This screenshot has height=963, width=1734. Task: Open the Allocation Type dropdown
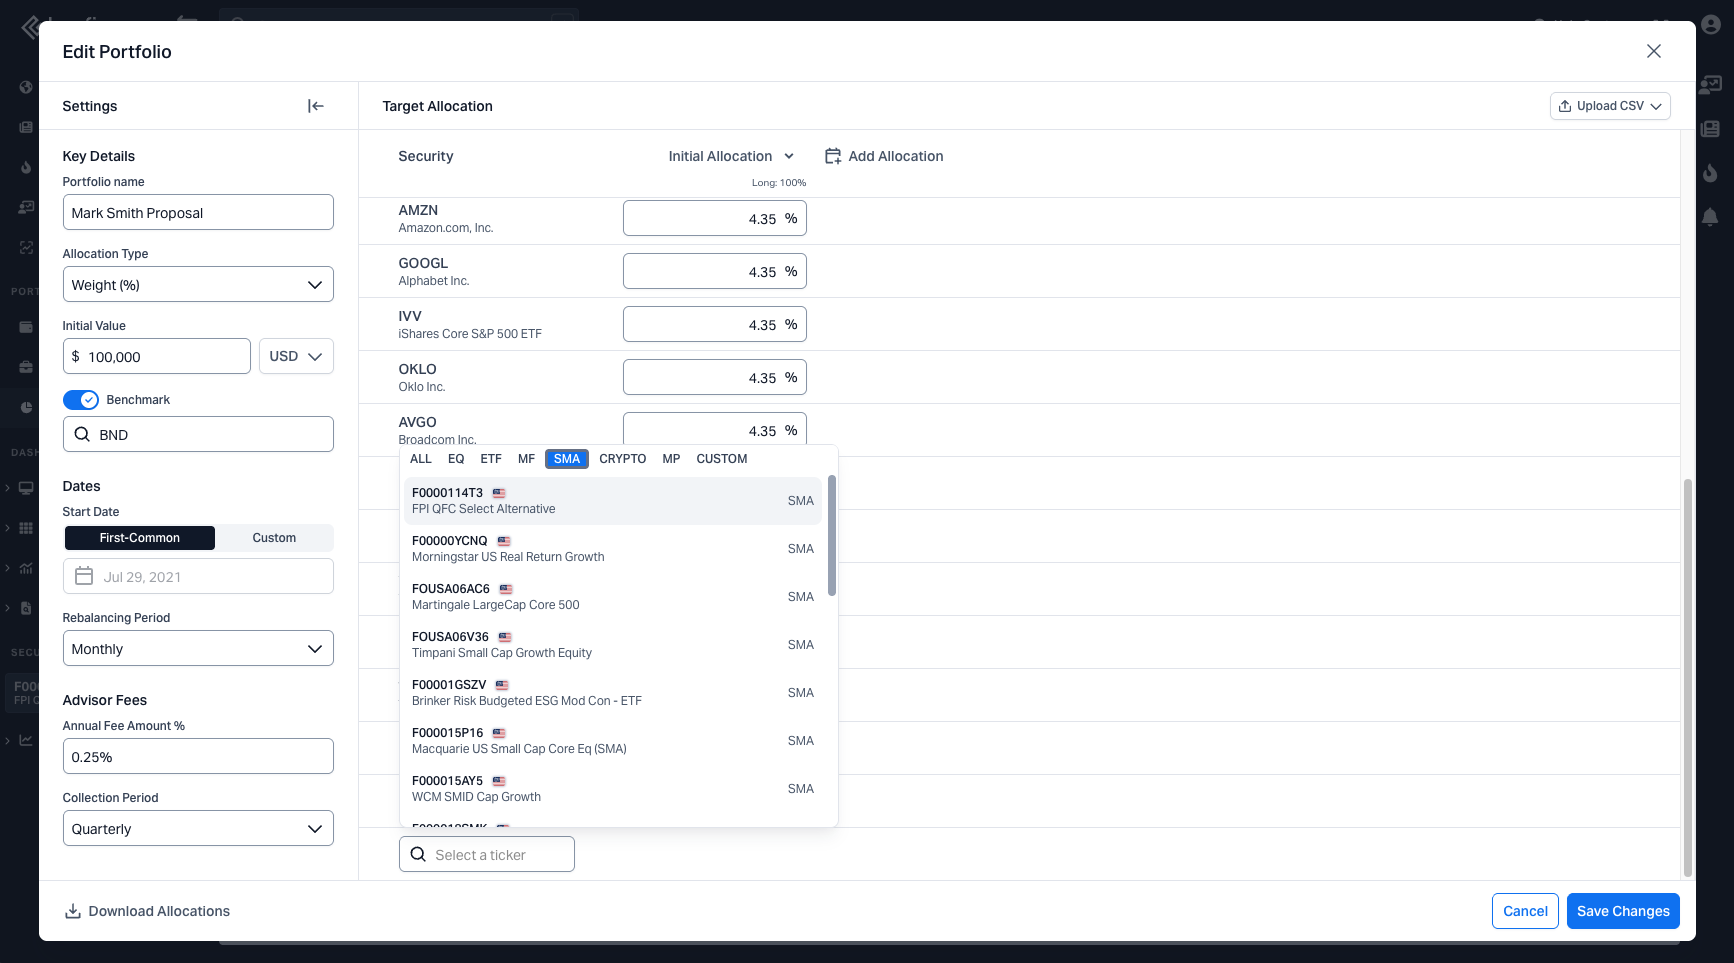[x=198, y=285]
